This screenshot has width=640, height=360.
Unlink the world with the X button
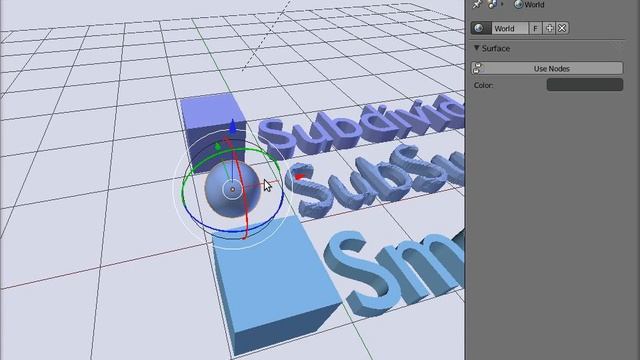pos(562,28)
